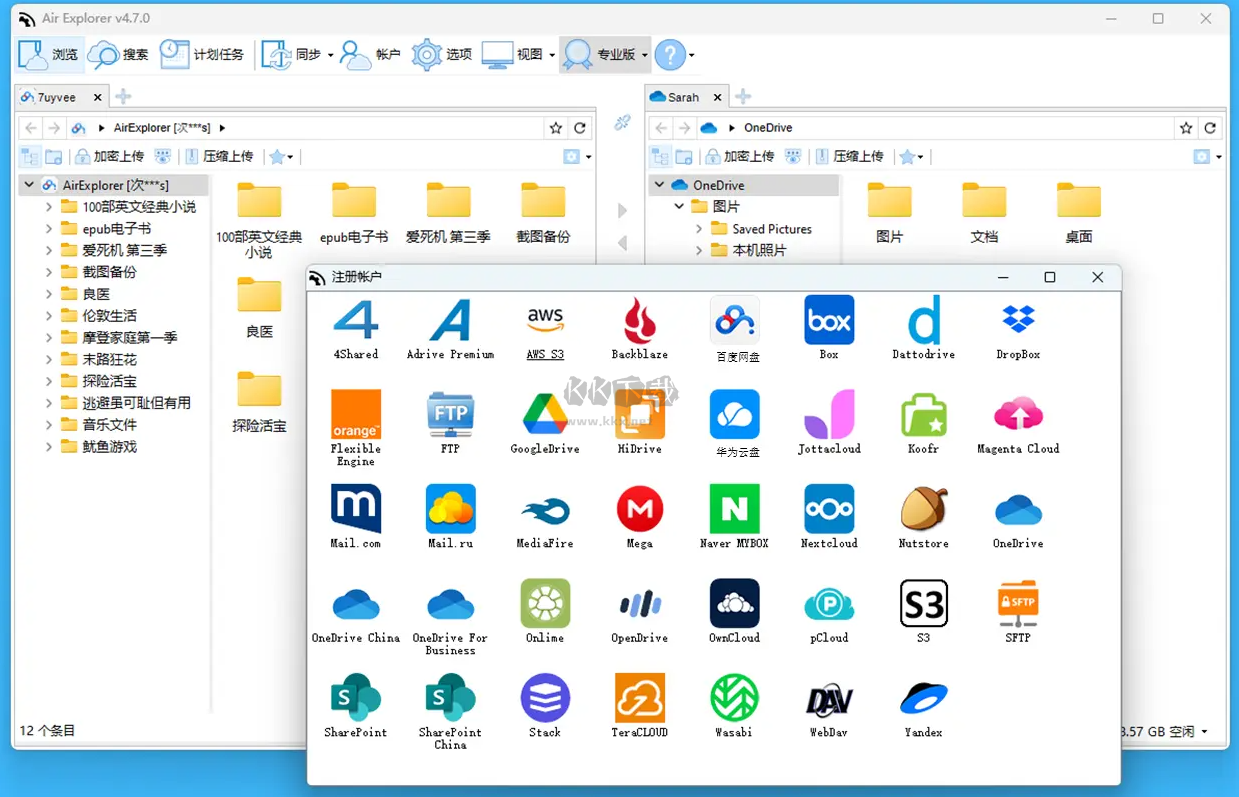
Task: Toggle the tree view in the left panel
Action: [29, 157]
